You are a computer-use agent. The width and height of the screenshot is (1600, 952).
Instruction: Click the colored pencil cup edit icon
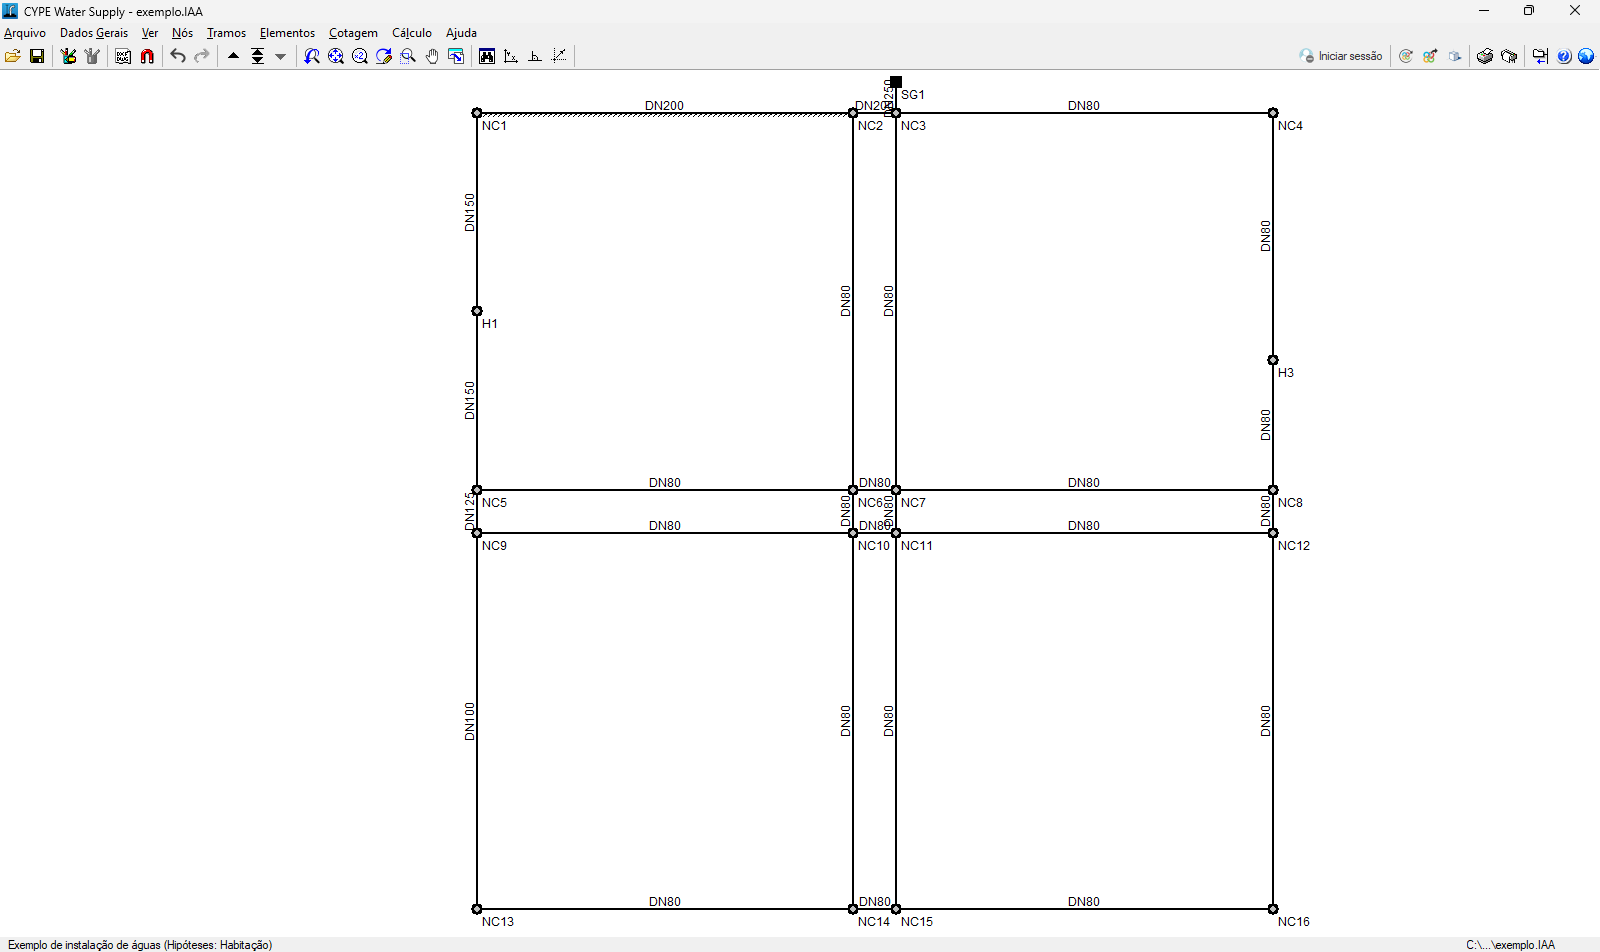68,56
